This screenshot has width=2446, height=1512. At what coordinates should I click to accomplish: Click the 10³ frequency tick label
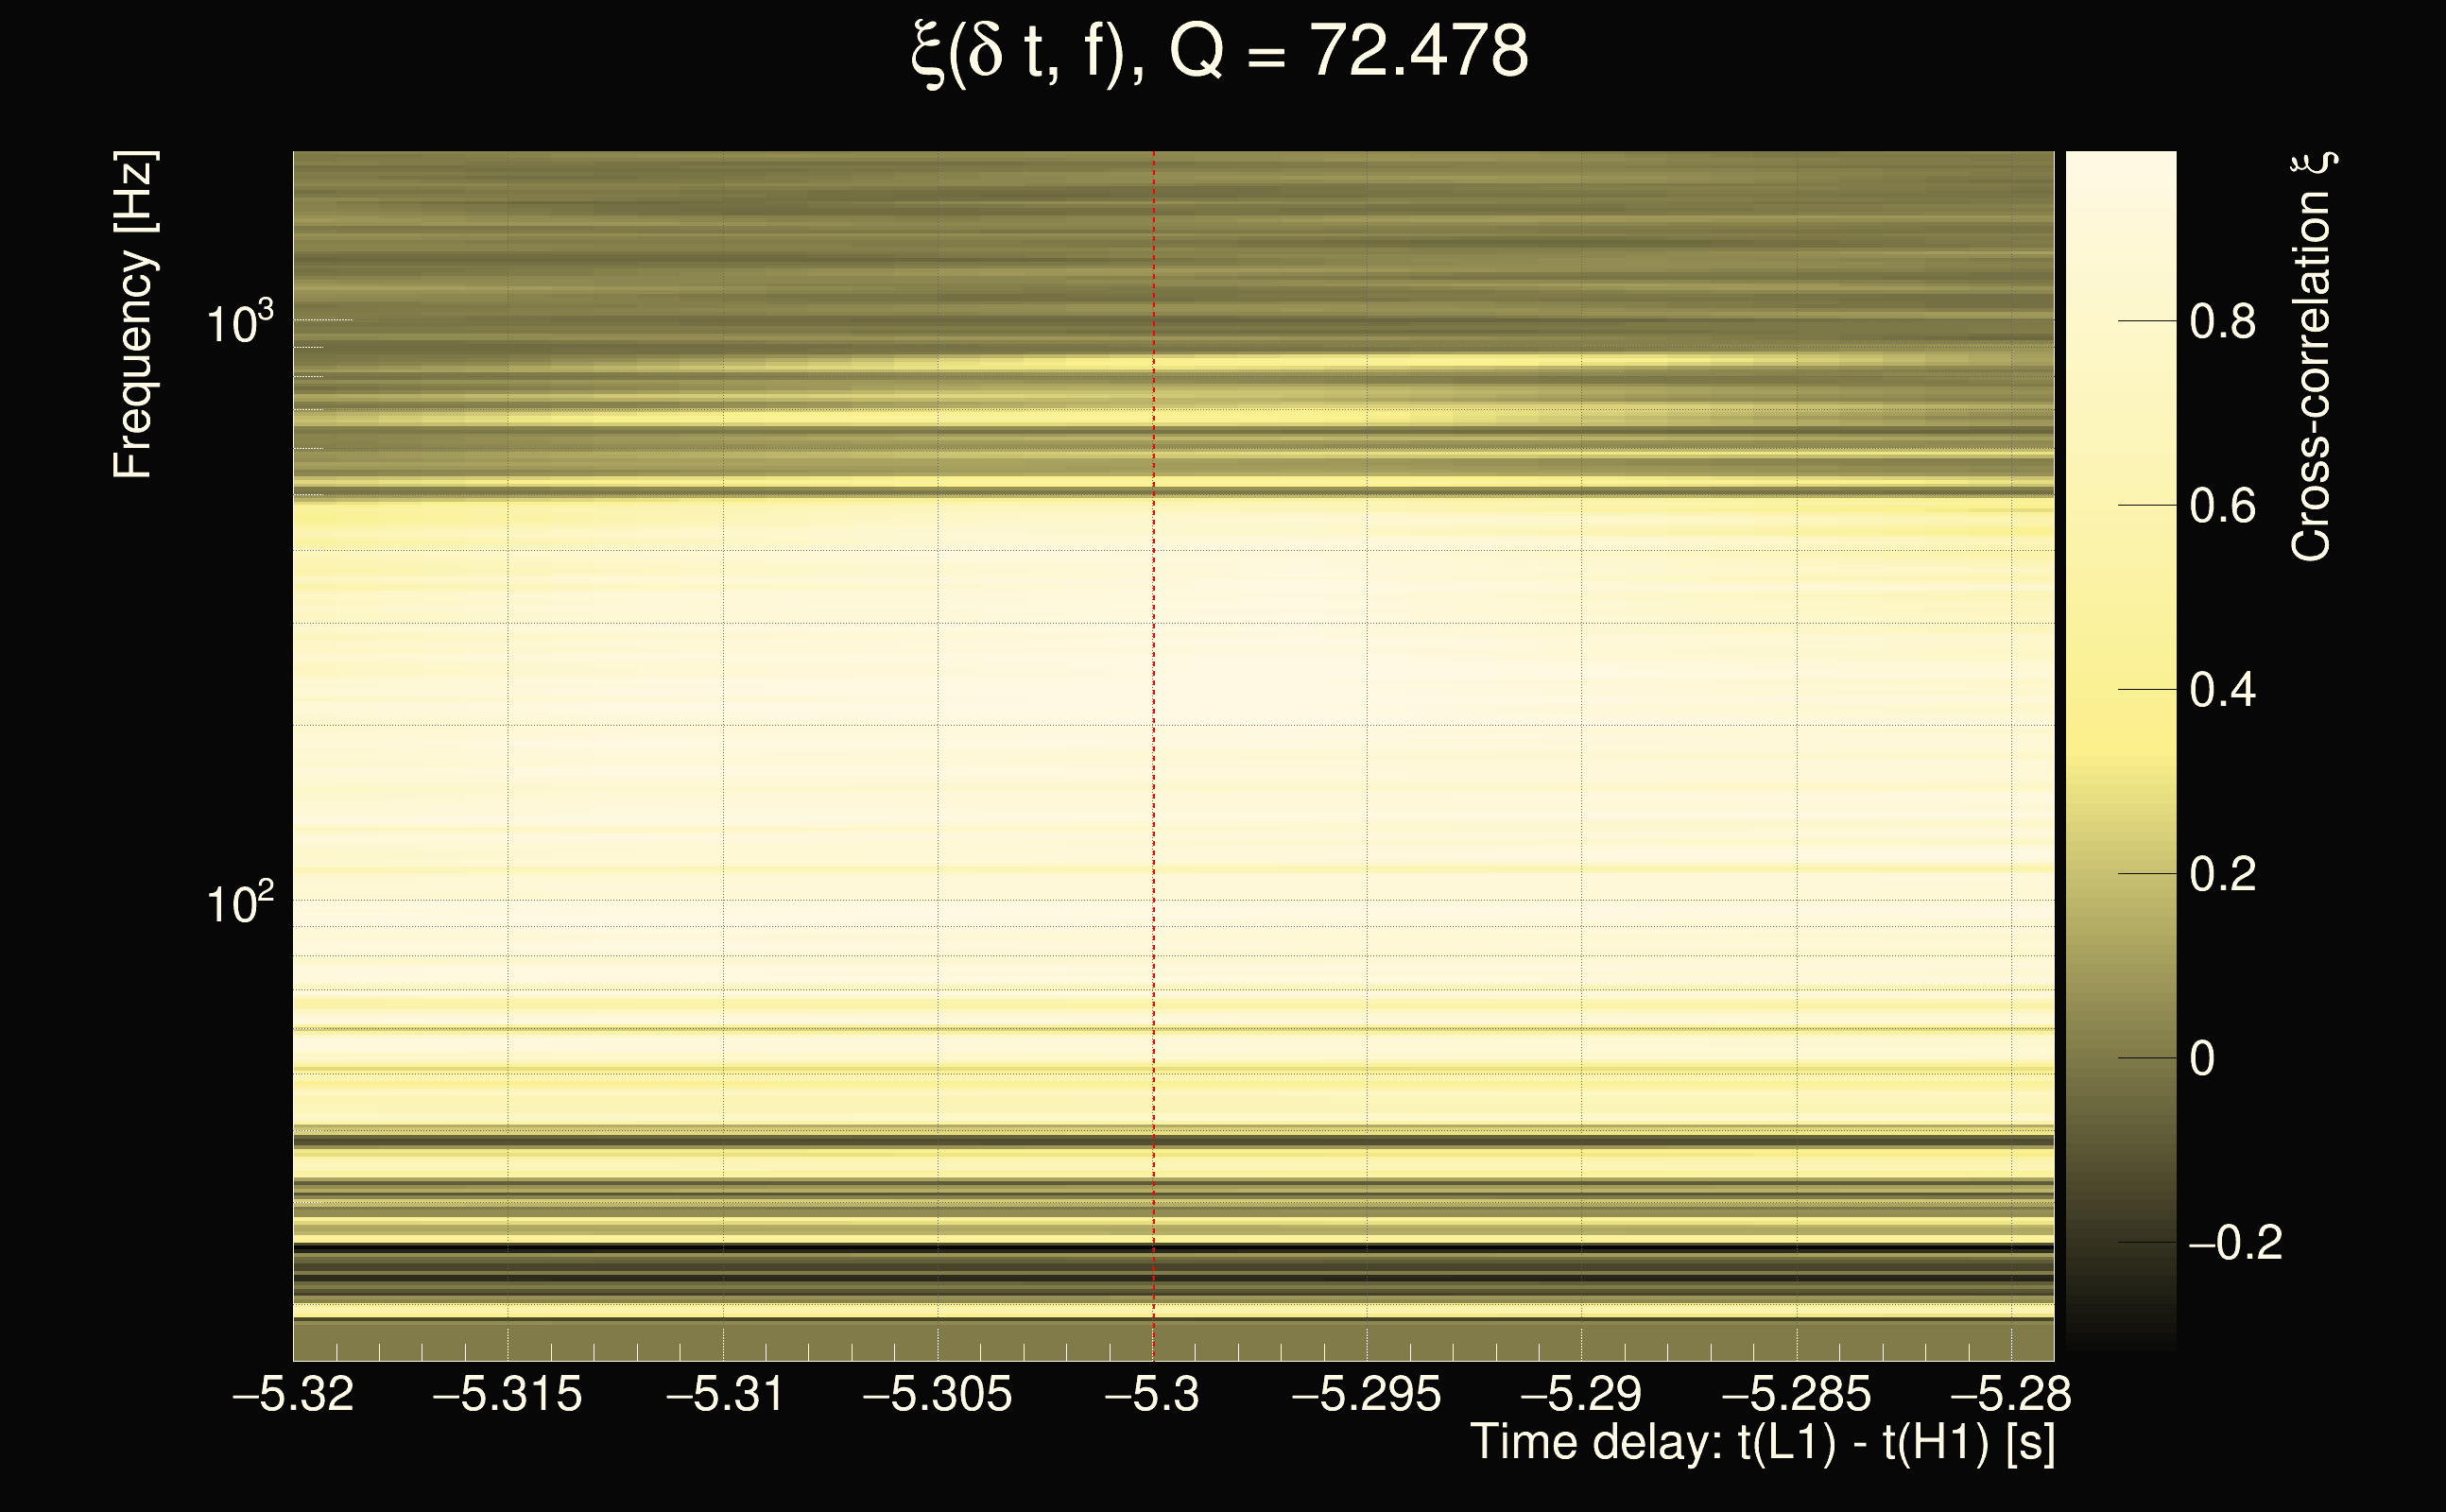coord(239,323)
